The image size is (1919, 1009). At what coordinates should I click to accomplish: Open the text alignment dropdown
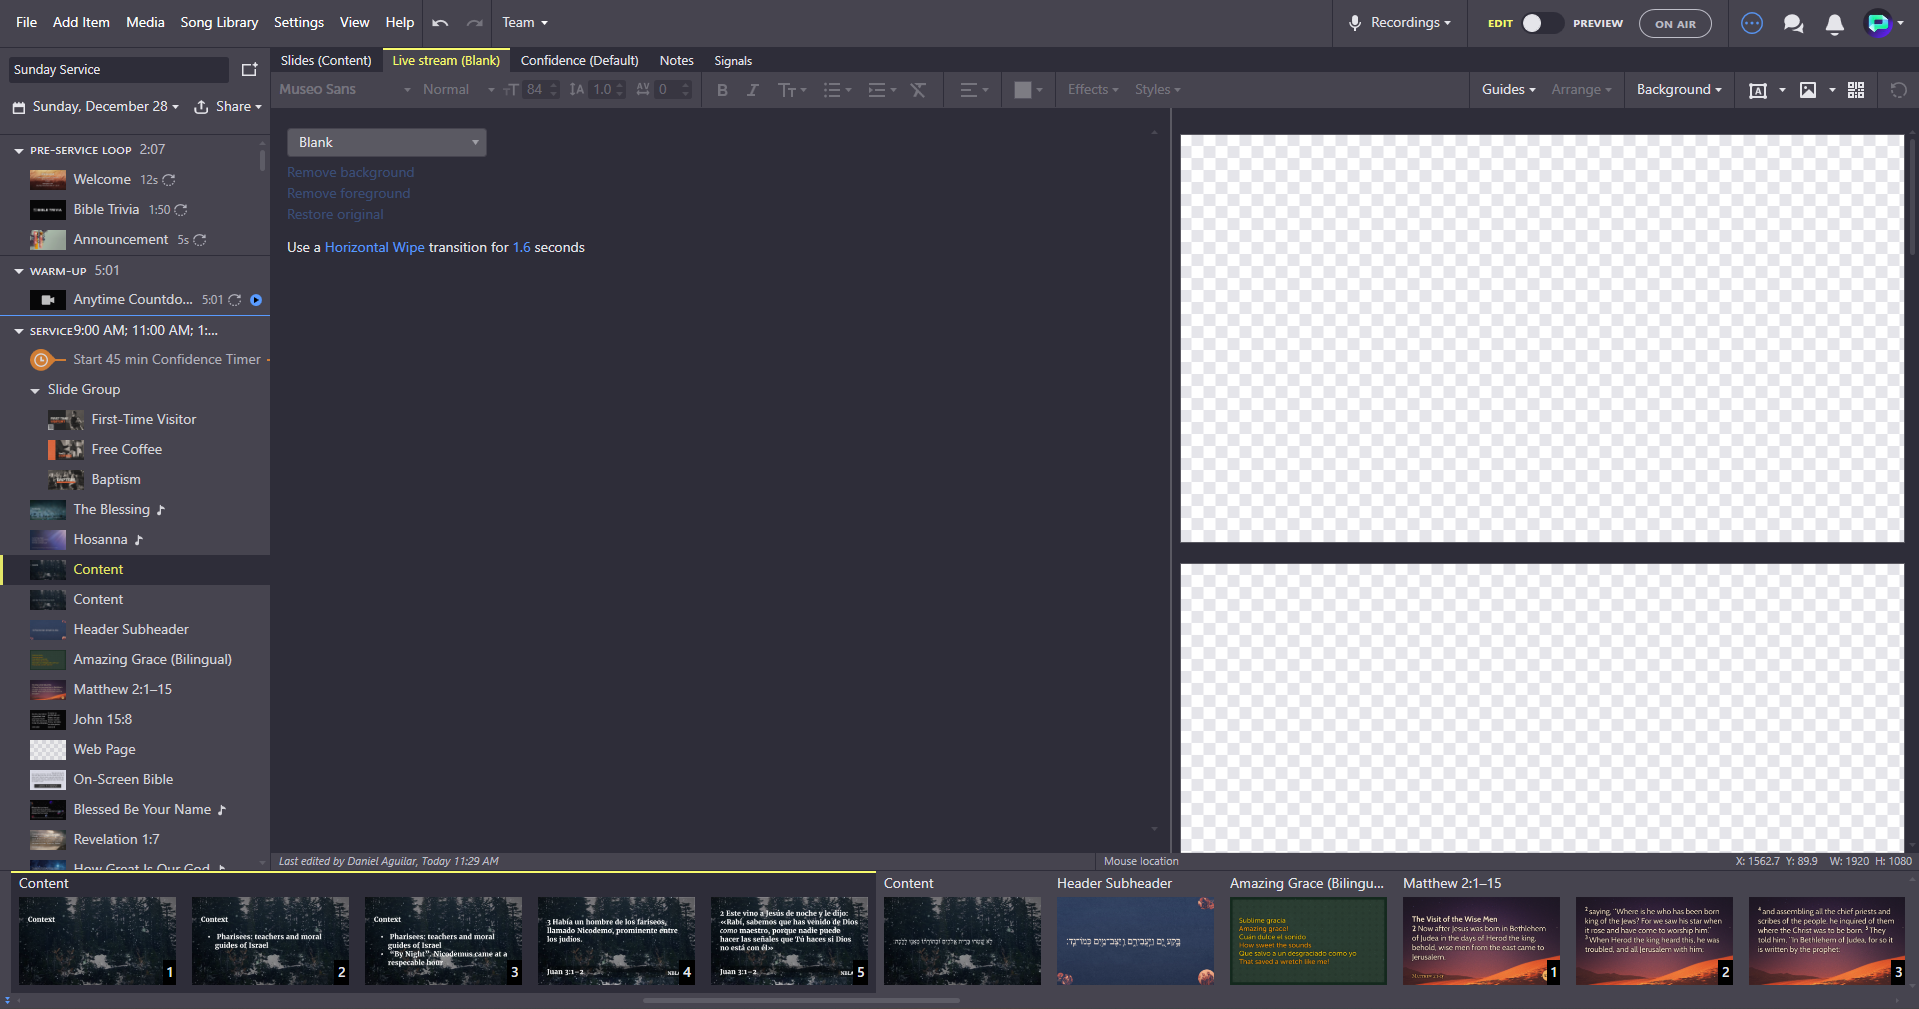point(974,90)
